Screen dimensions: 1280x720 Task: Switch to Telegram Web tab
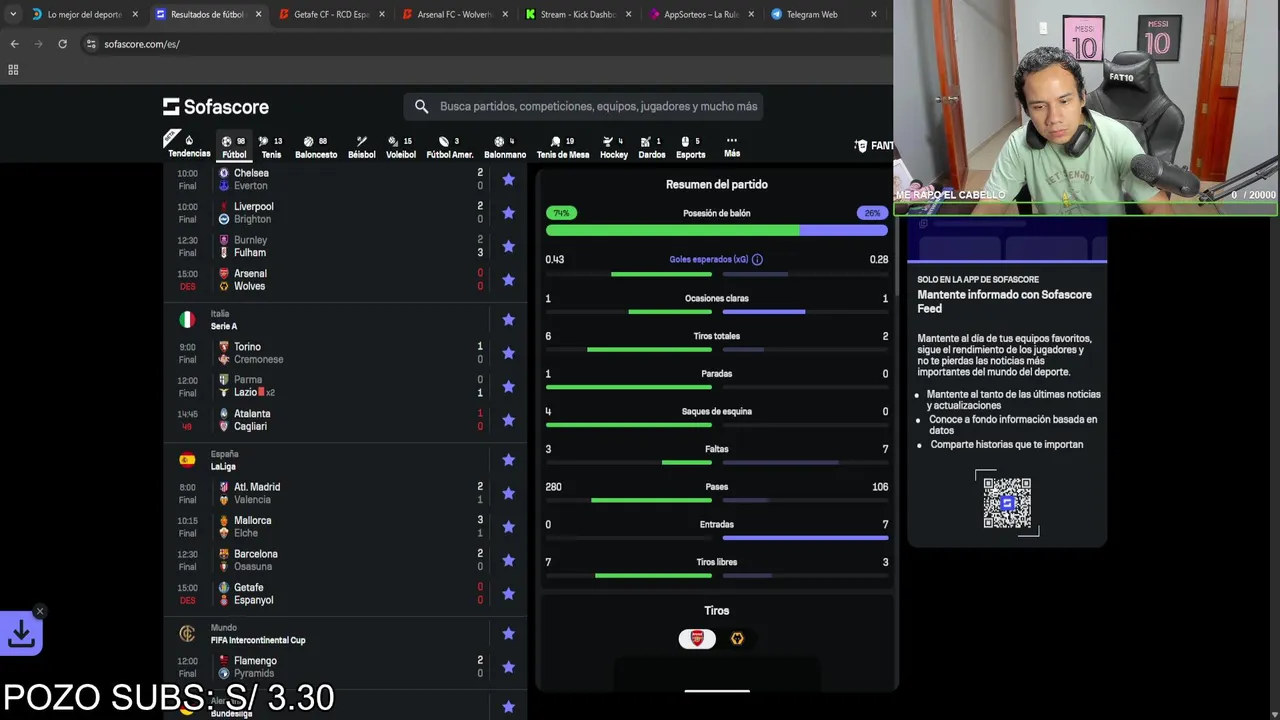coord(824,14)
